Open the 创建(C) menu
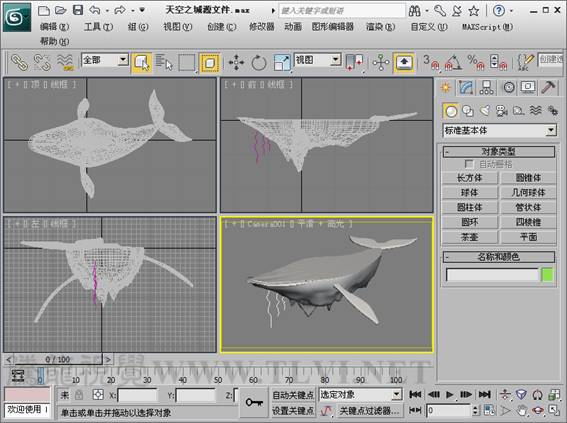 (222, 27)
